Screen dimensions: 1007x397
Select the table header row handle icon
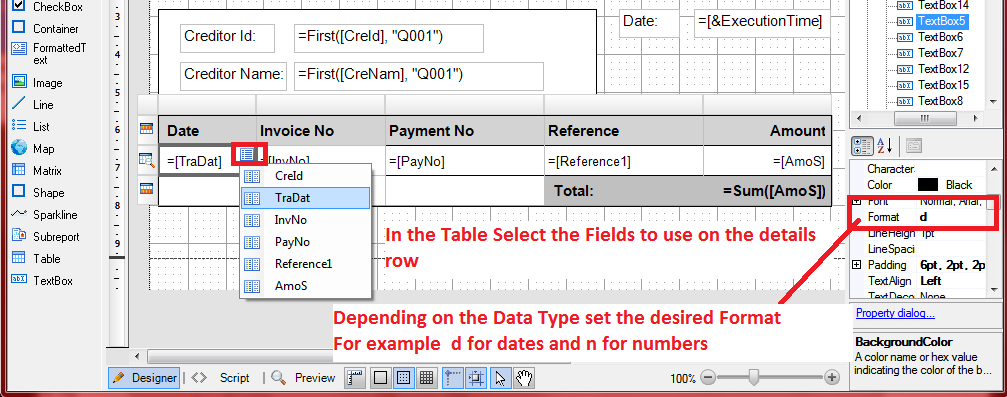click(x=147, y=129)
